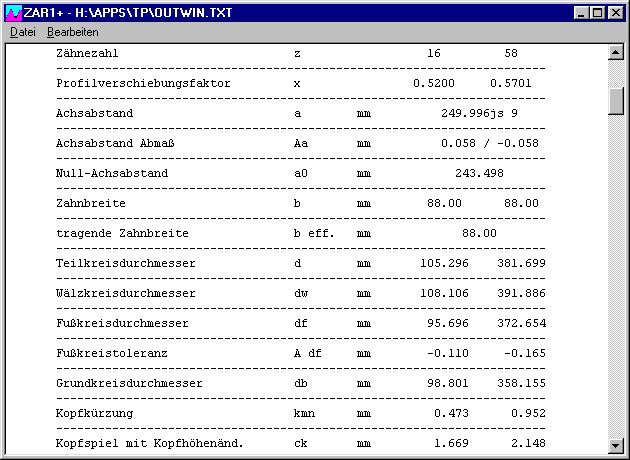This screenshot has height=460, width=630.
Task: Click the tragende Zahnbreite label
Action: [x=122, y=233]
